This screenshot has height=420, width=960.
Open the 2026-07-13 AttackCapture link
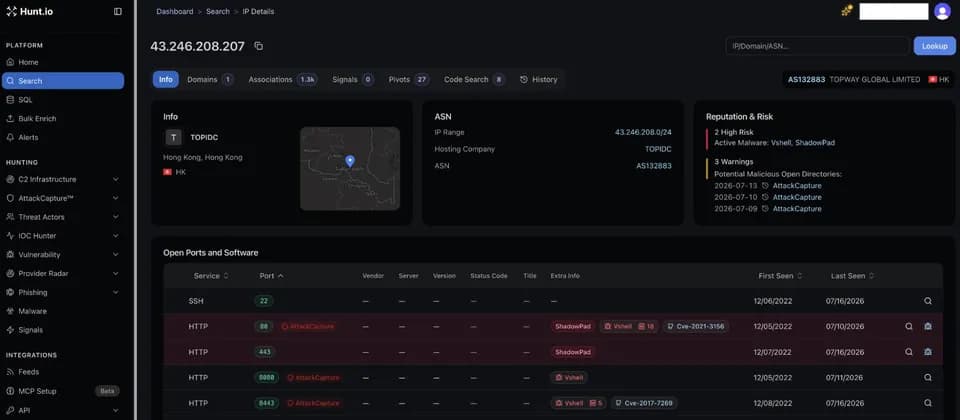[797, 186]
